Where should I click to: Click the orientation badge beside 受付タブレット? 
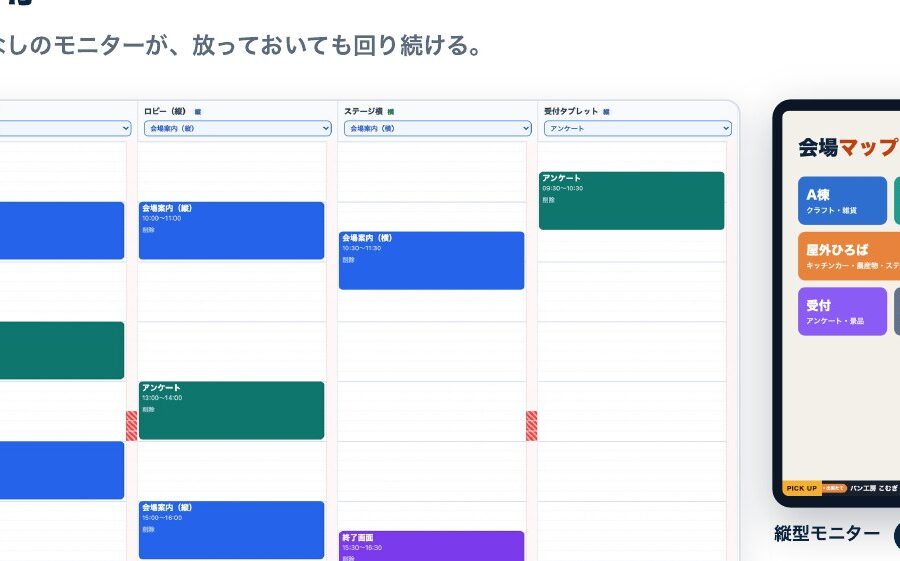[x=606, y=112]
